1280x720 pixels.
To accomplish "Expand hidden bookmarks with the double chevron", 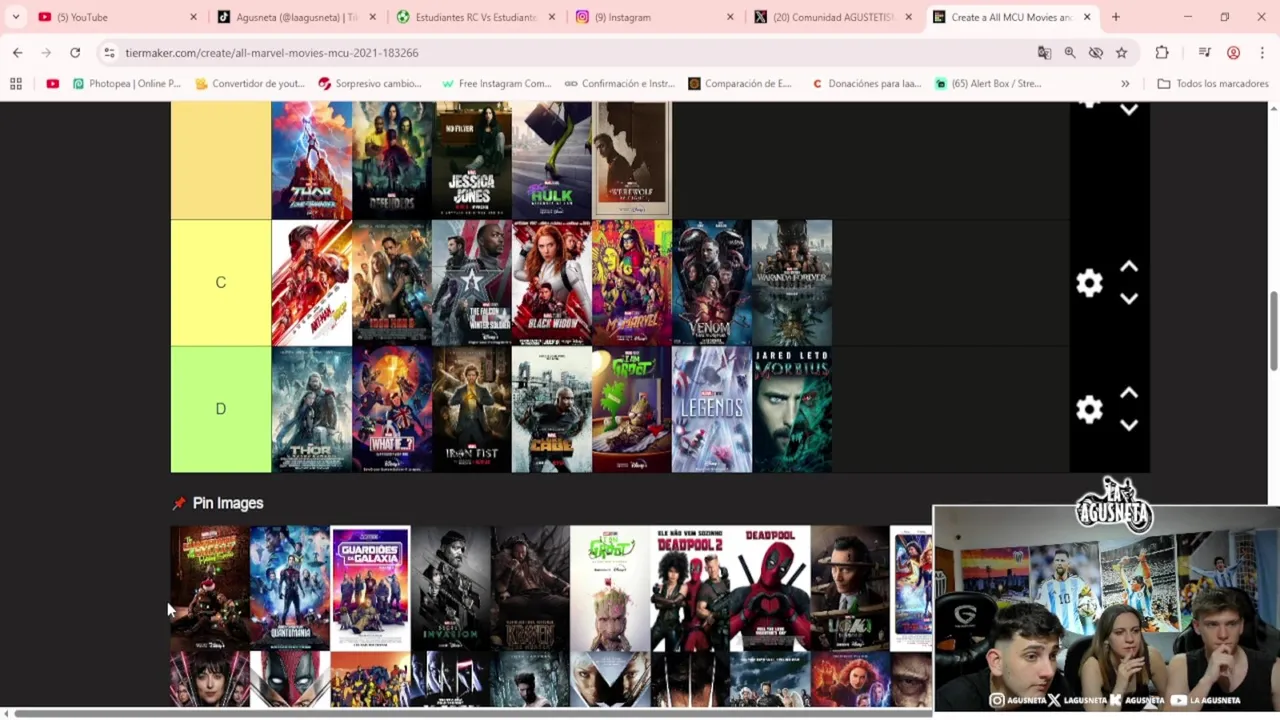I will (x=1125, y=84).
